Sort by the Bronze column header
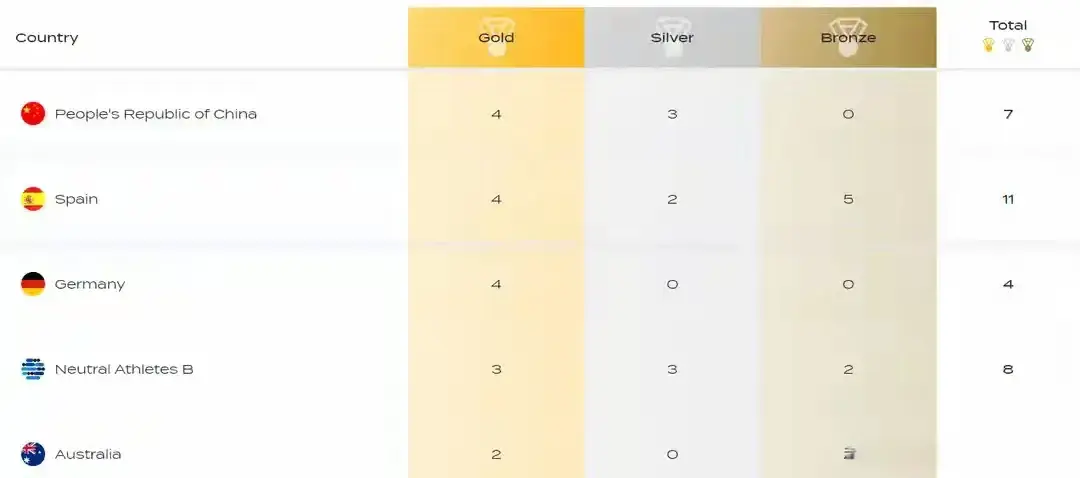The height and width of the screenshot is (478, 1080). [848, 38]
